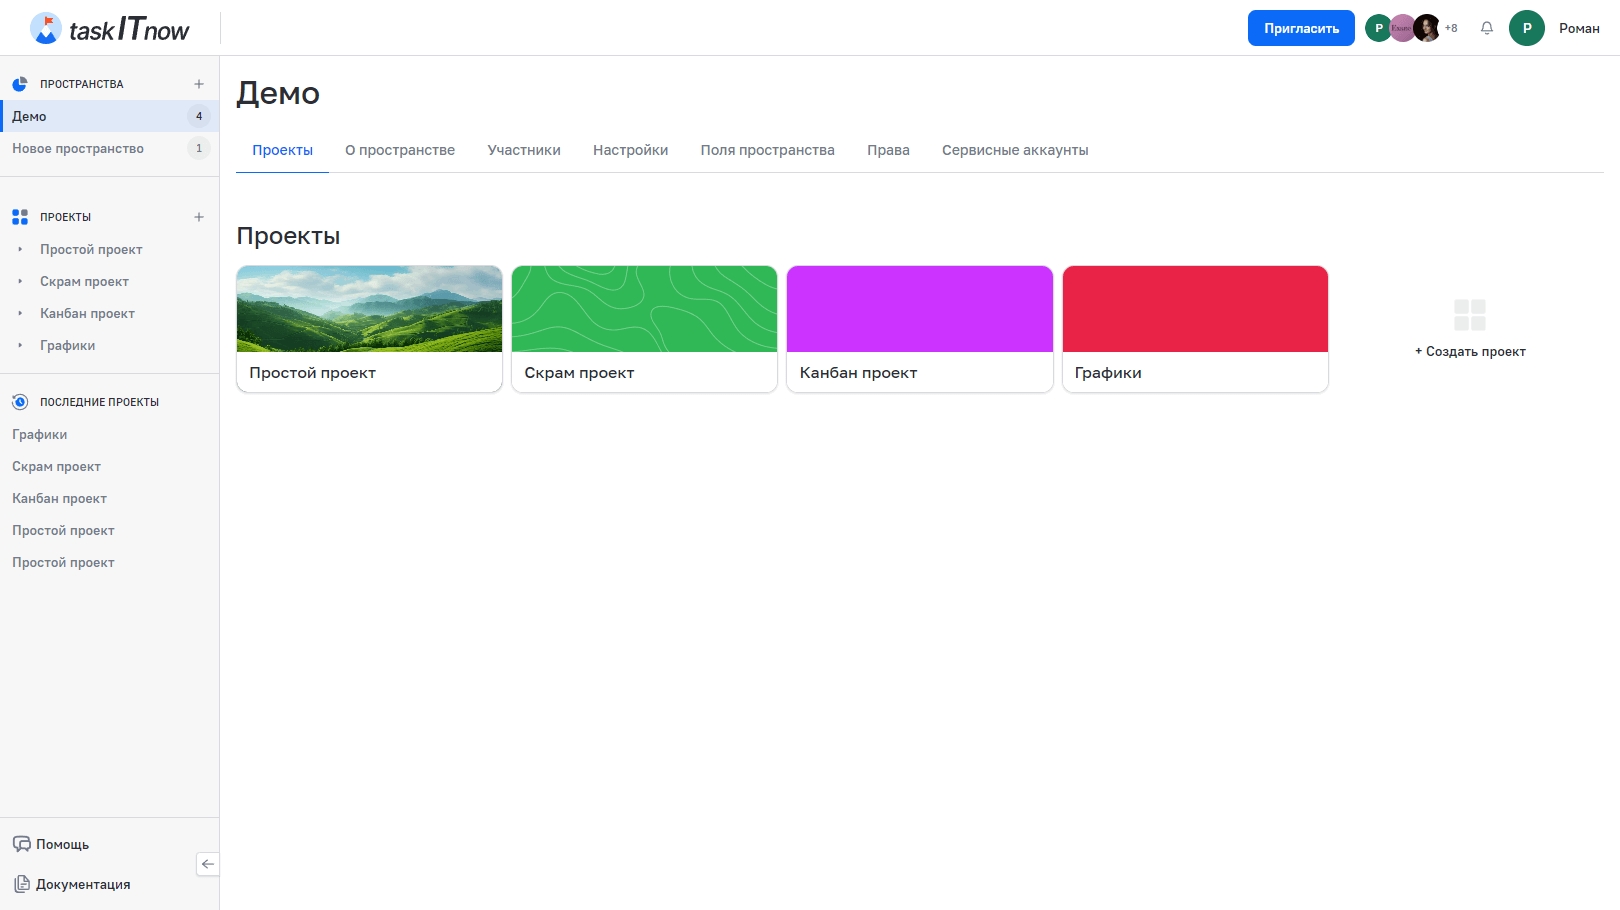Add new project via sidebar plus icon
The width and height of the screenshot is (1620, 910).
[x=199, y=217]
